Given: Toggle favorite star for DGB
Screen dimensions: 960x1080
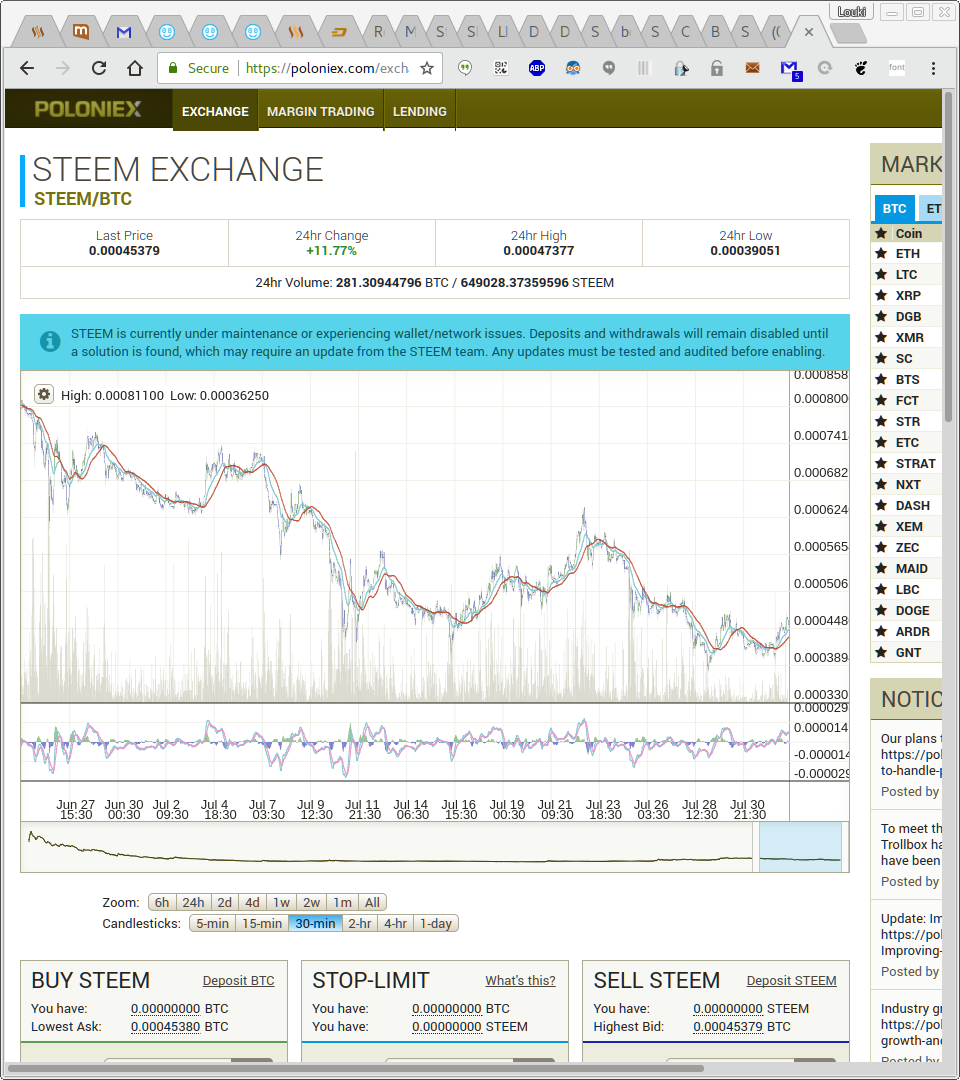Looking at the screenshot, I should tap(881, 316).
